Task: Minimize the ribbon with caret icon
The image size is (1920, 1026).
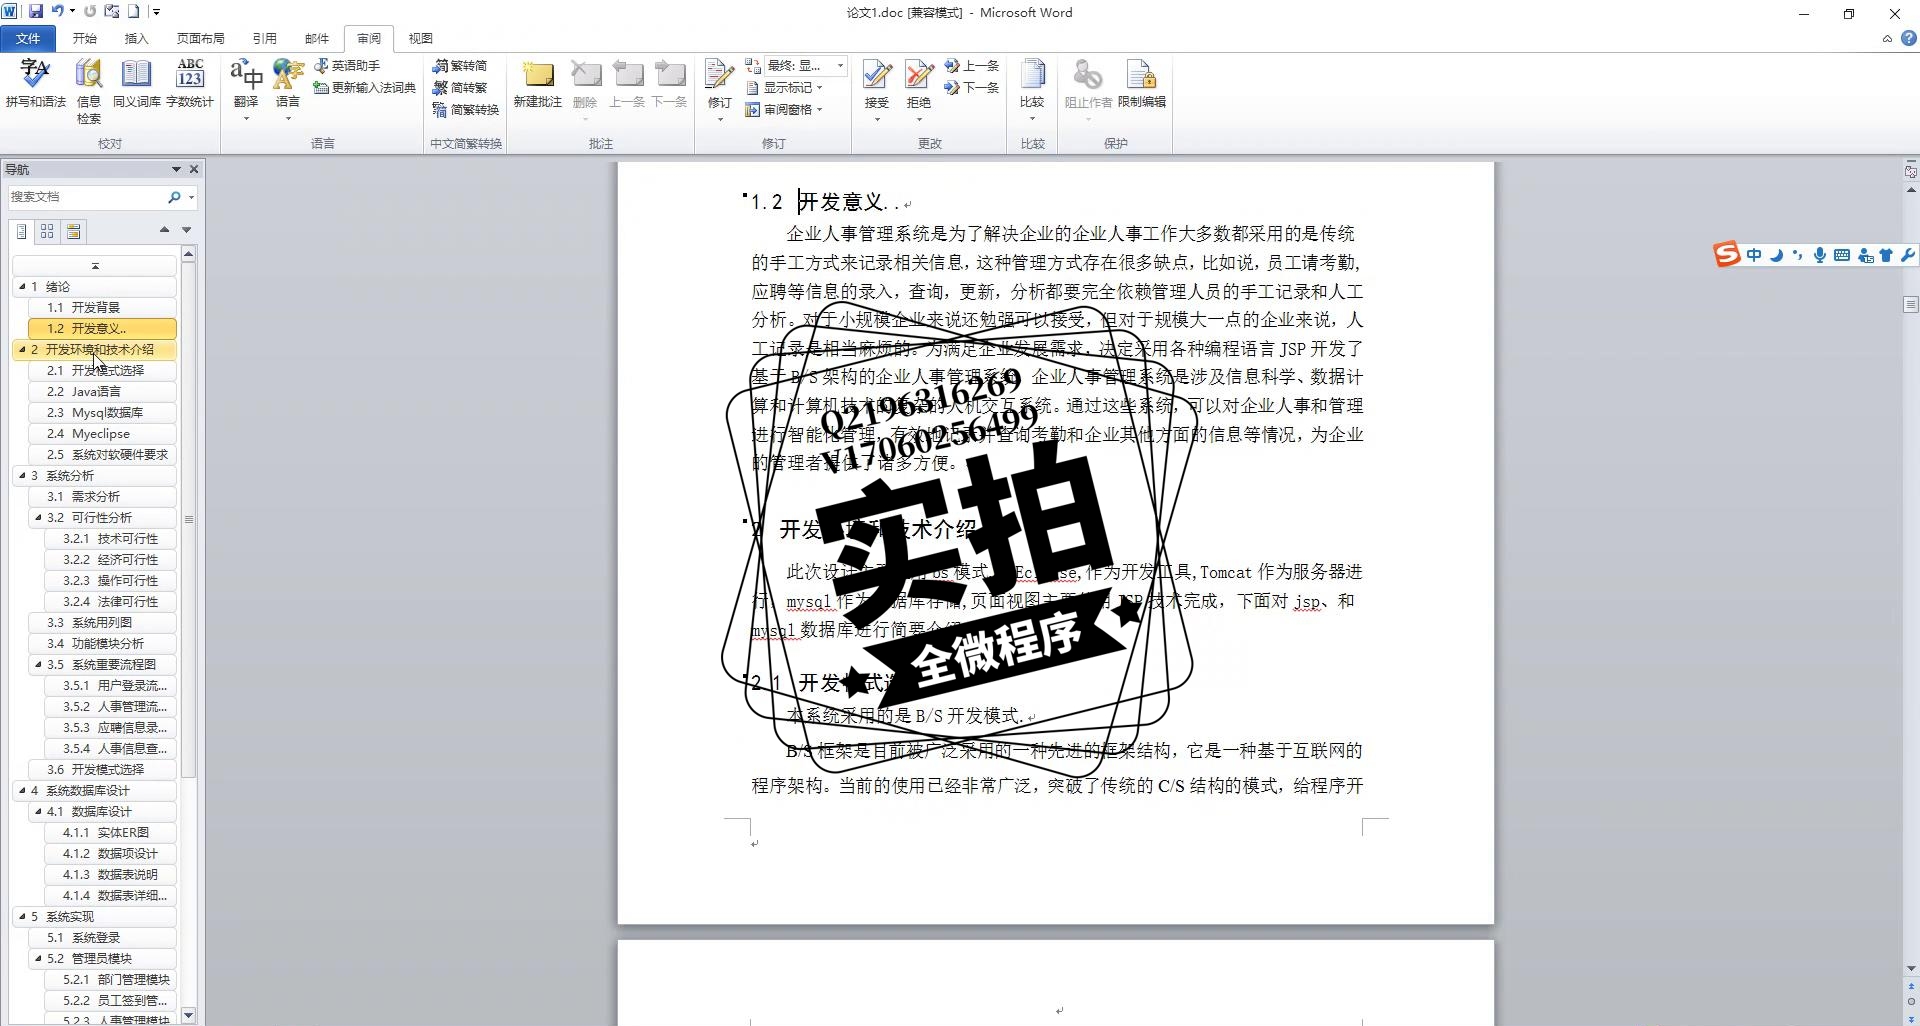Action: tap(1887, 38)
